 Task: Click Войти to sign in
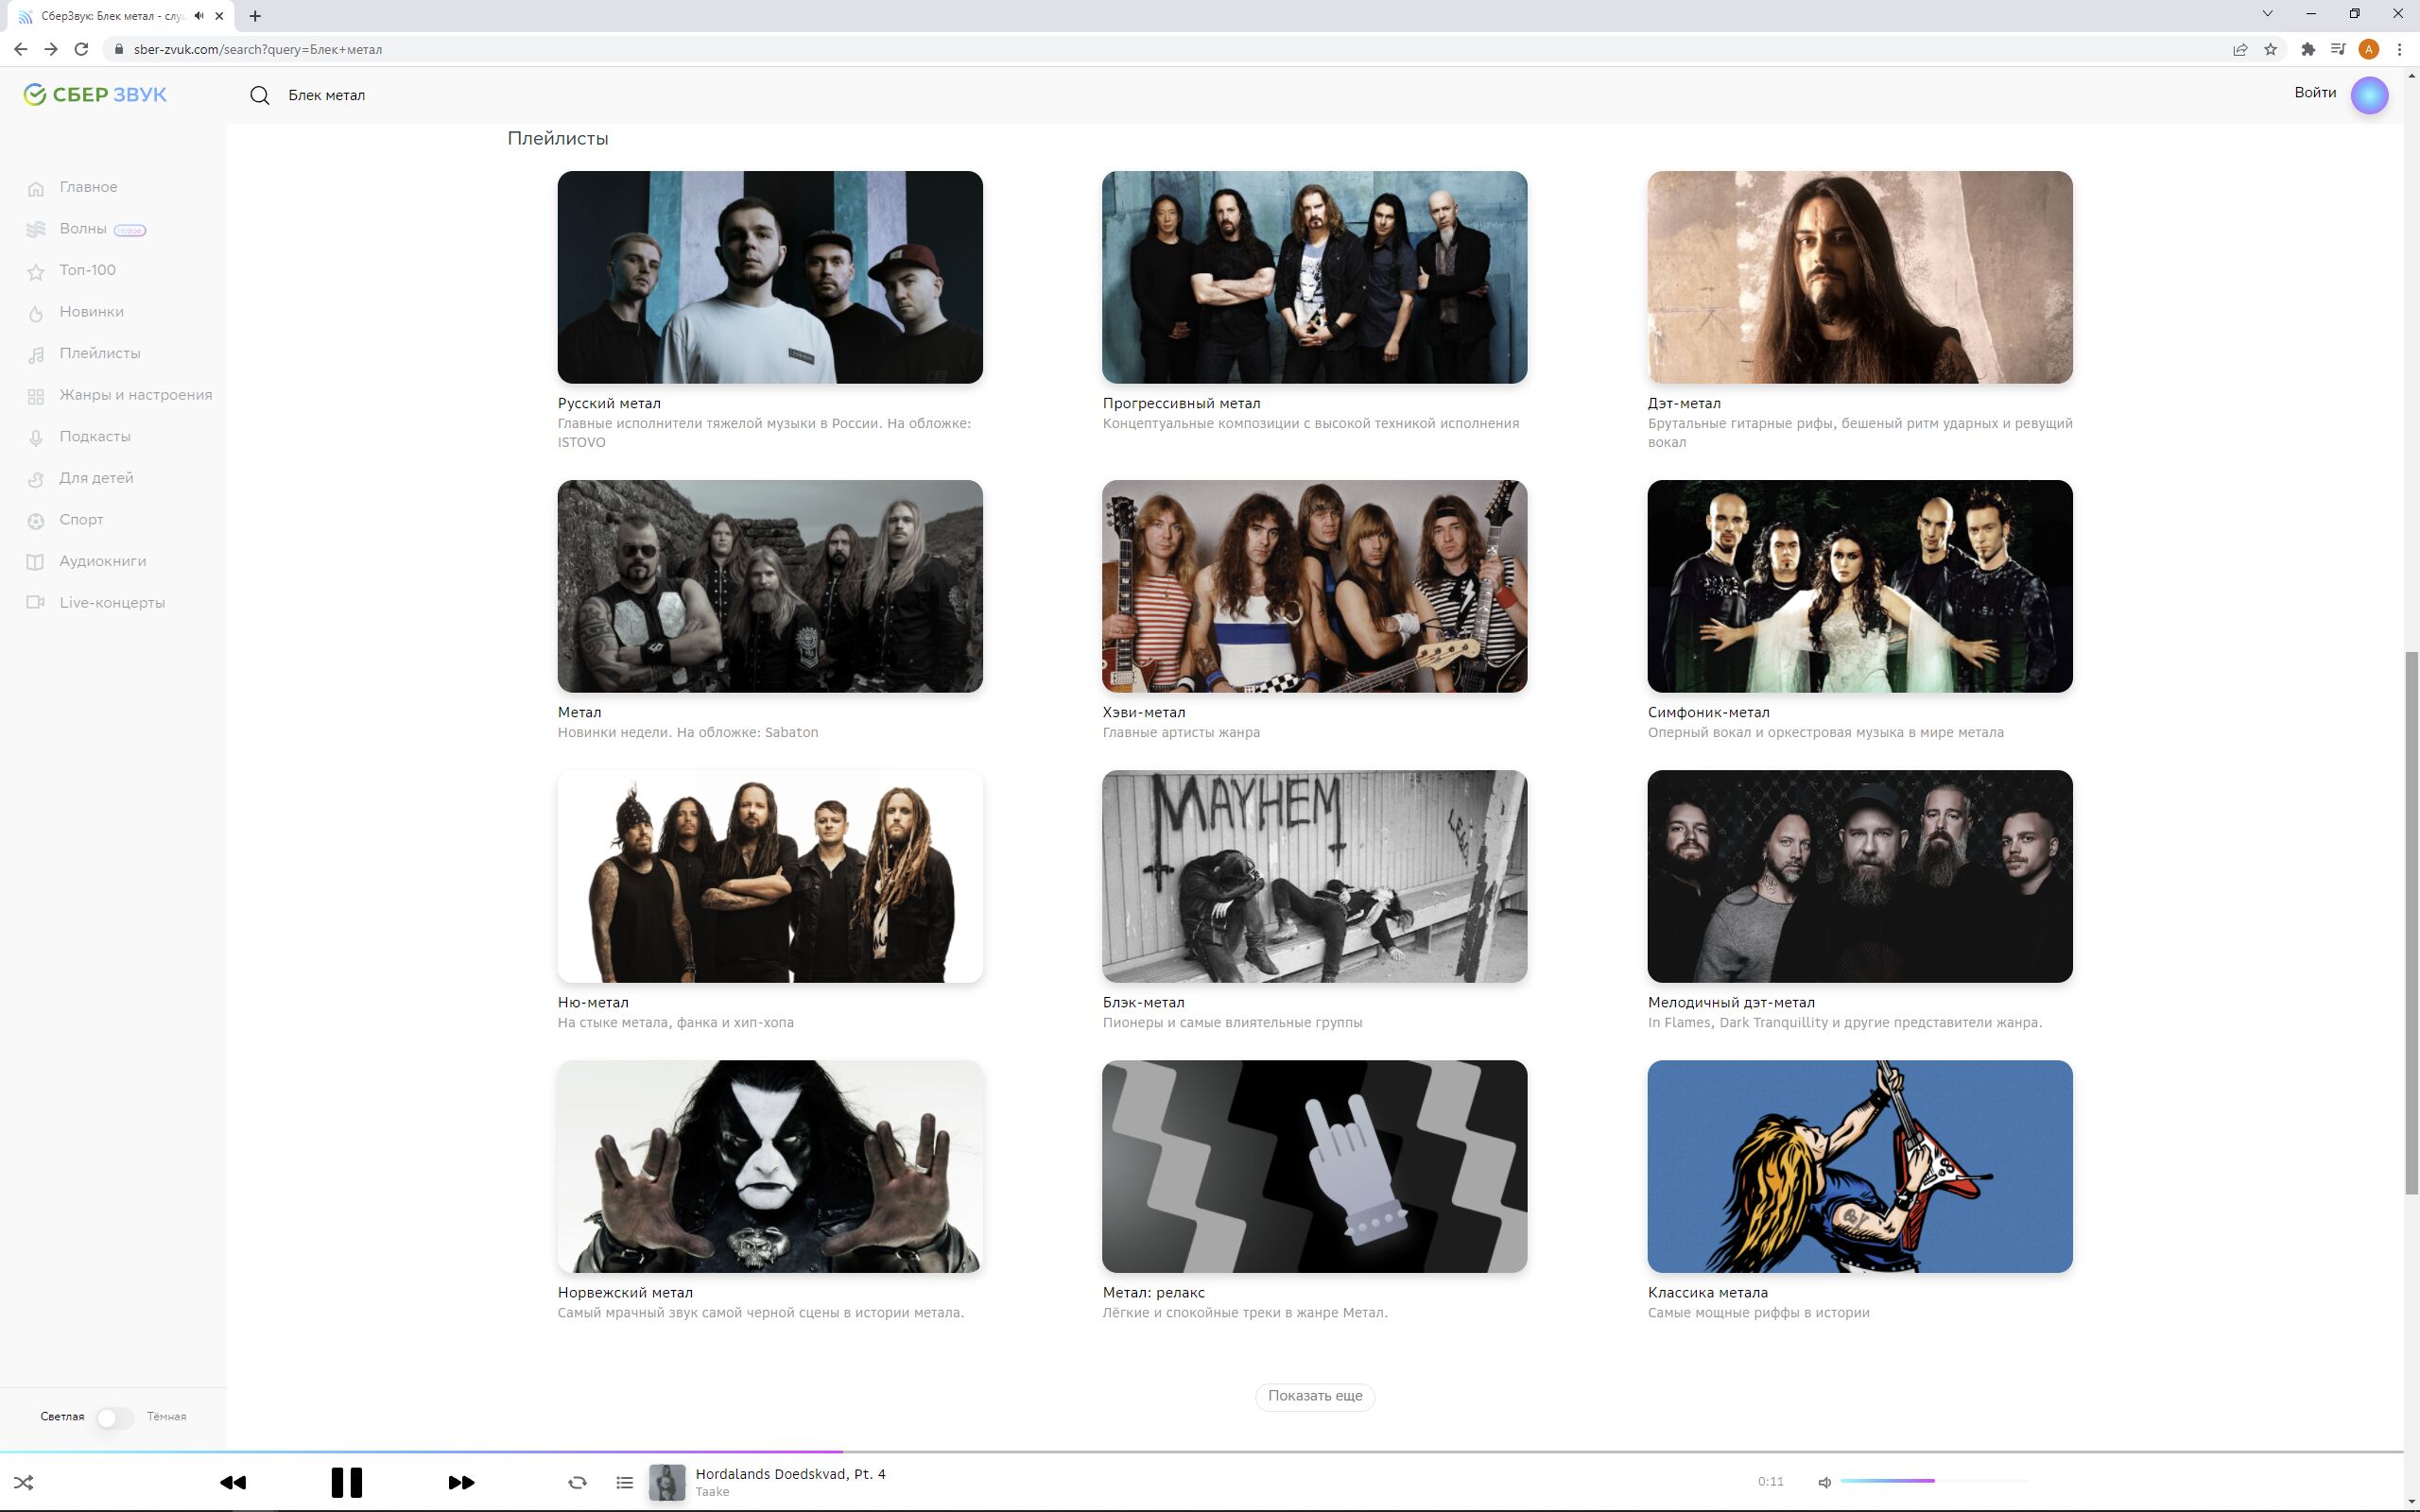point(2314,92)
